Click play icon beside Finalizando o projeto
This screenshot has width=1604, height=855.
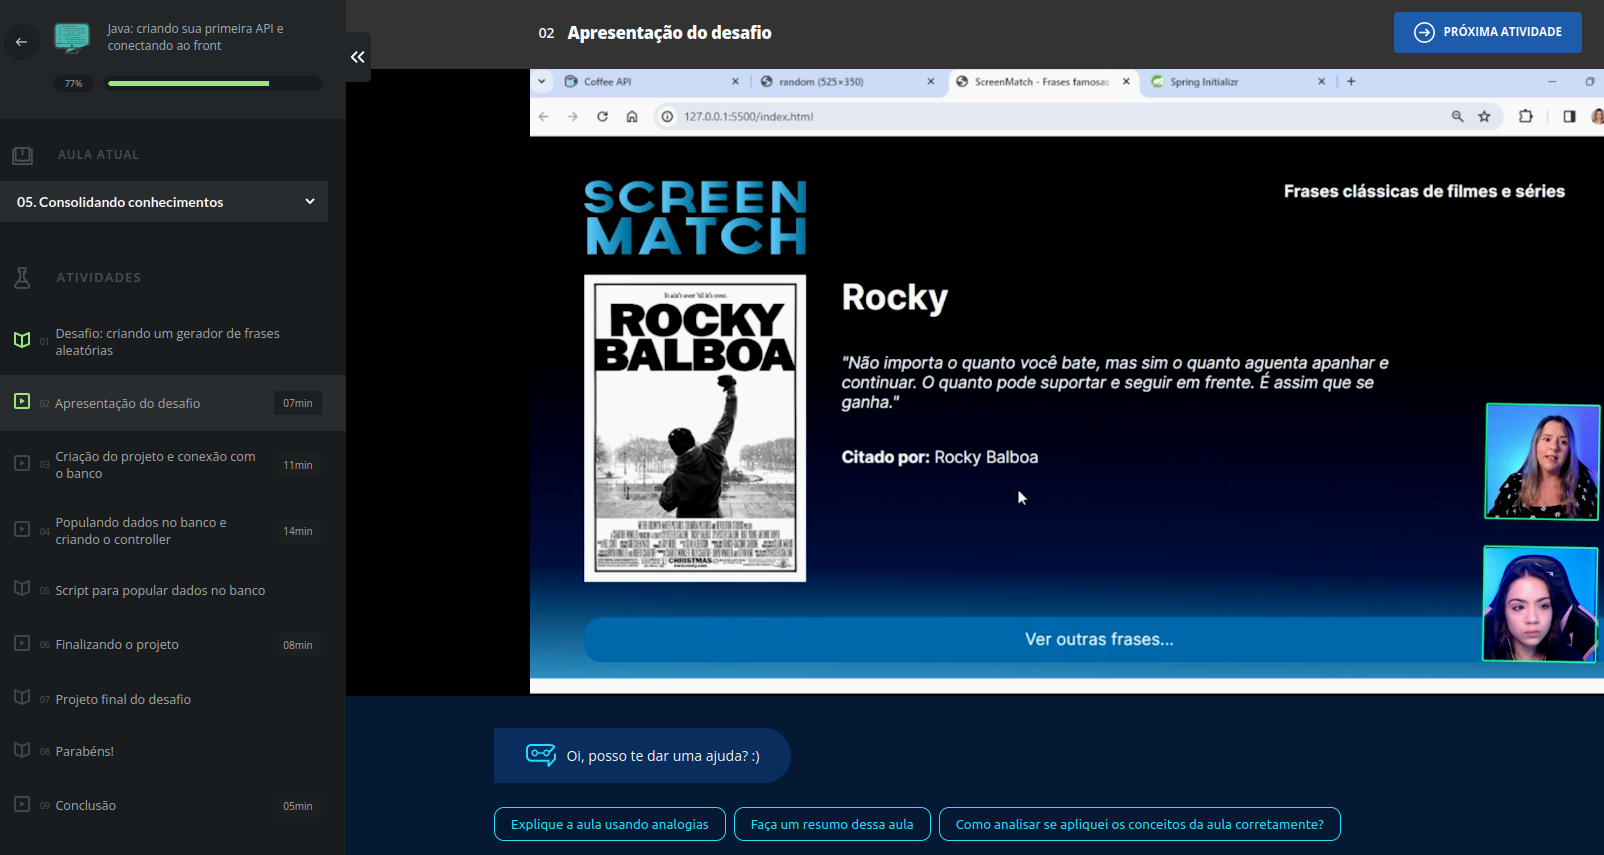point(22,643)
